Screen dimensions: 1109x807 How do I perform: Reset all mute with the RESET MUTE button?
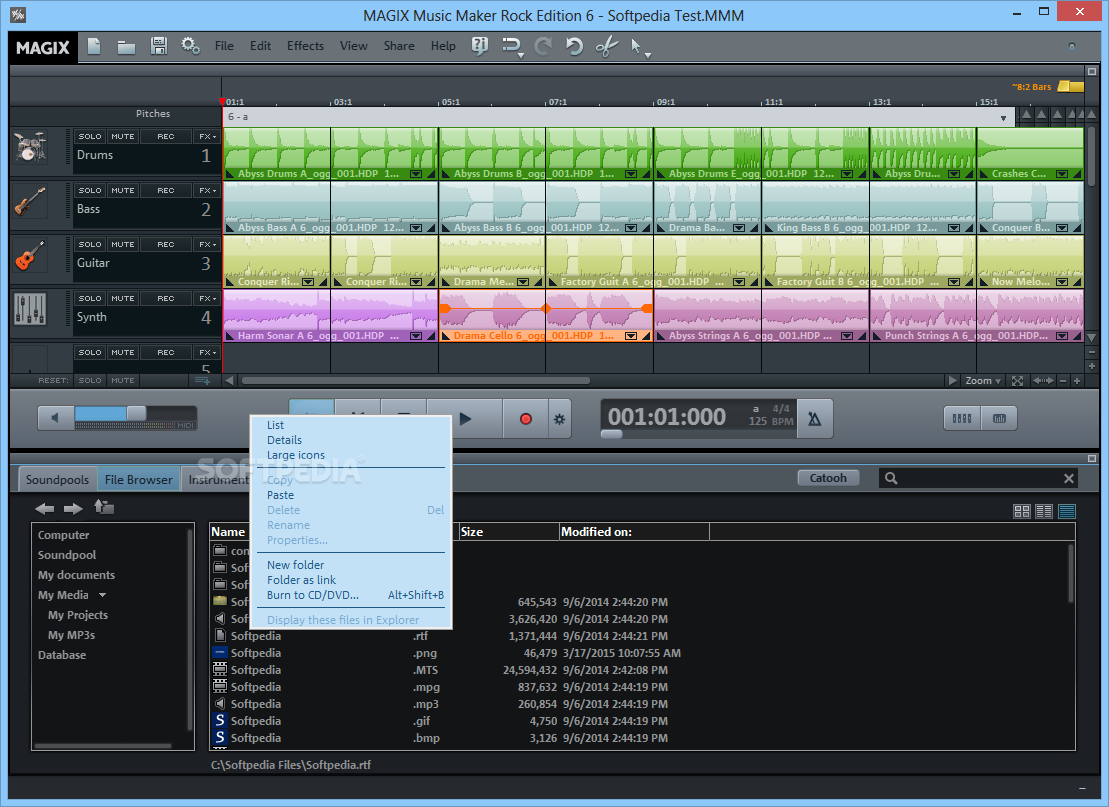tap(122, 381)
